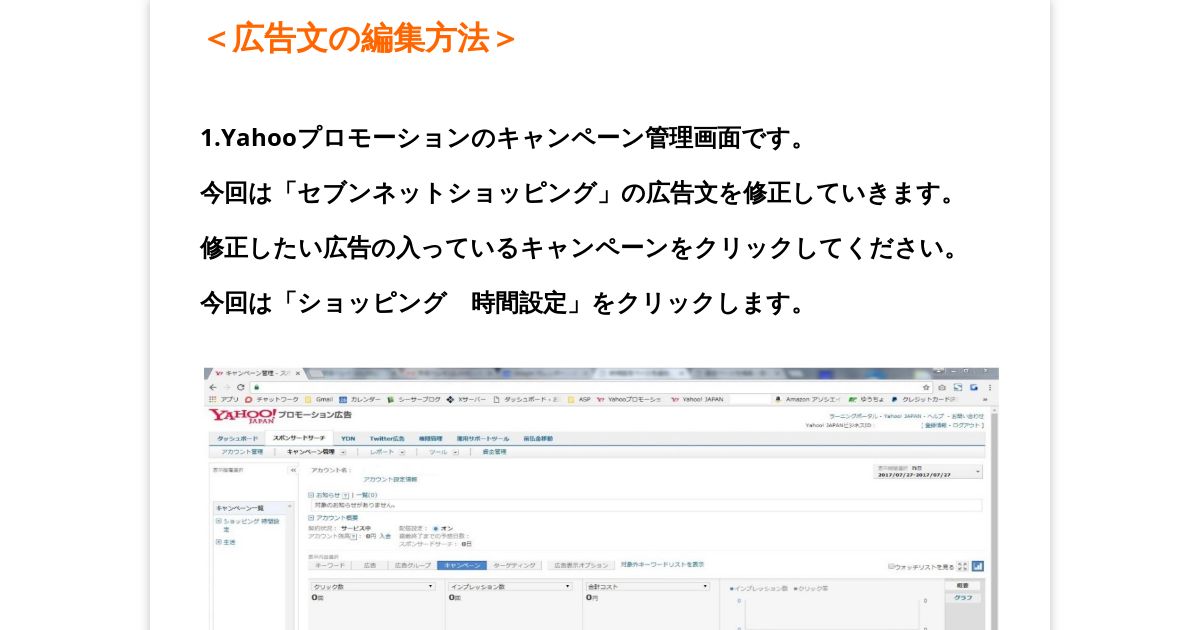Click the 入金 link
This screenshot has height=630, width=1200.
(x=385, y=536)
